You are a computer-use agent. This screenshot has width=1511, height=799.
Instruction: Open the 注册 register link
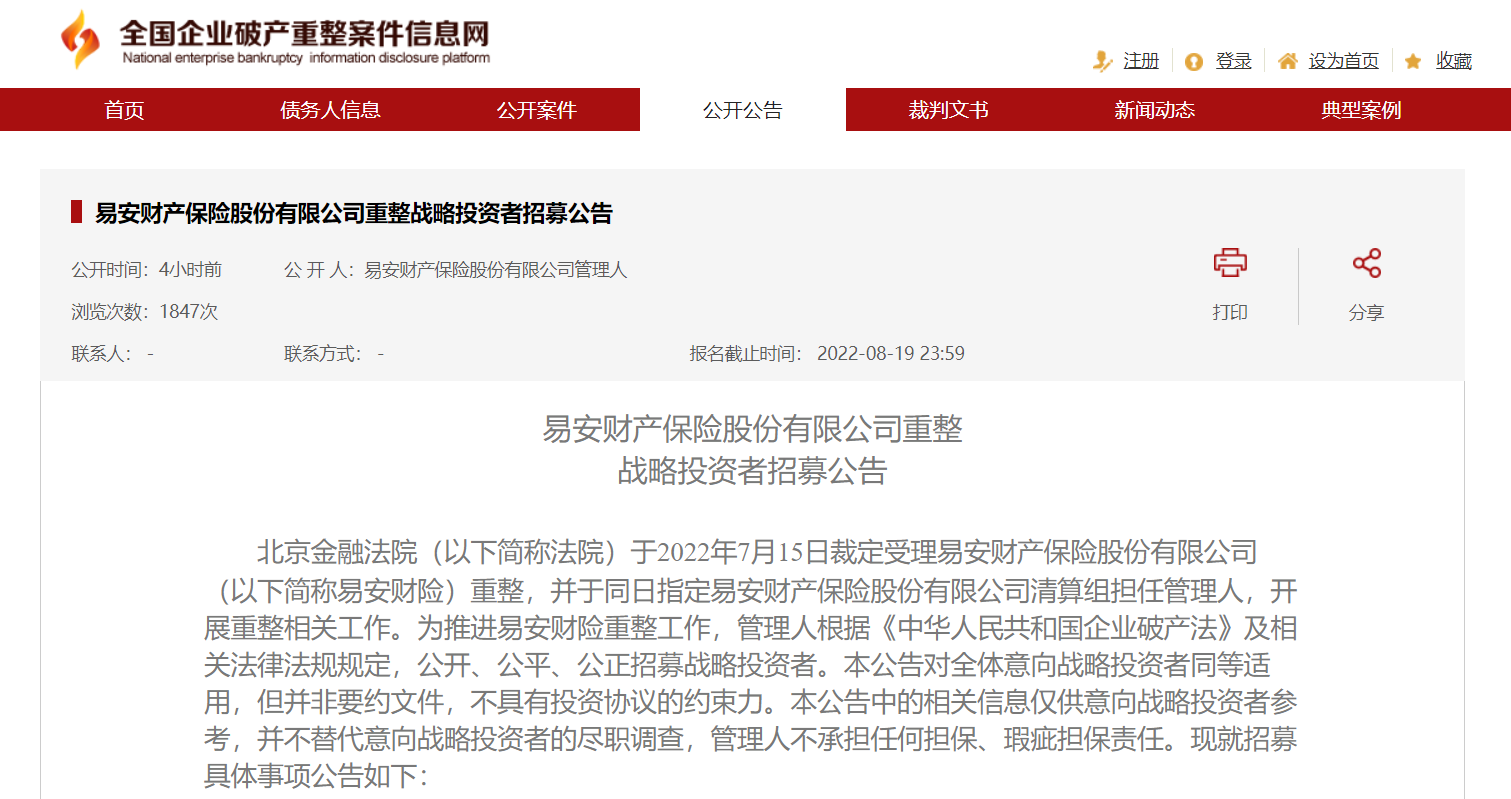pyautogui.click(x=1141, y=61)
